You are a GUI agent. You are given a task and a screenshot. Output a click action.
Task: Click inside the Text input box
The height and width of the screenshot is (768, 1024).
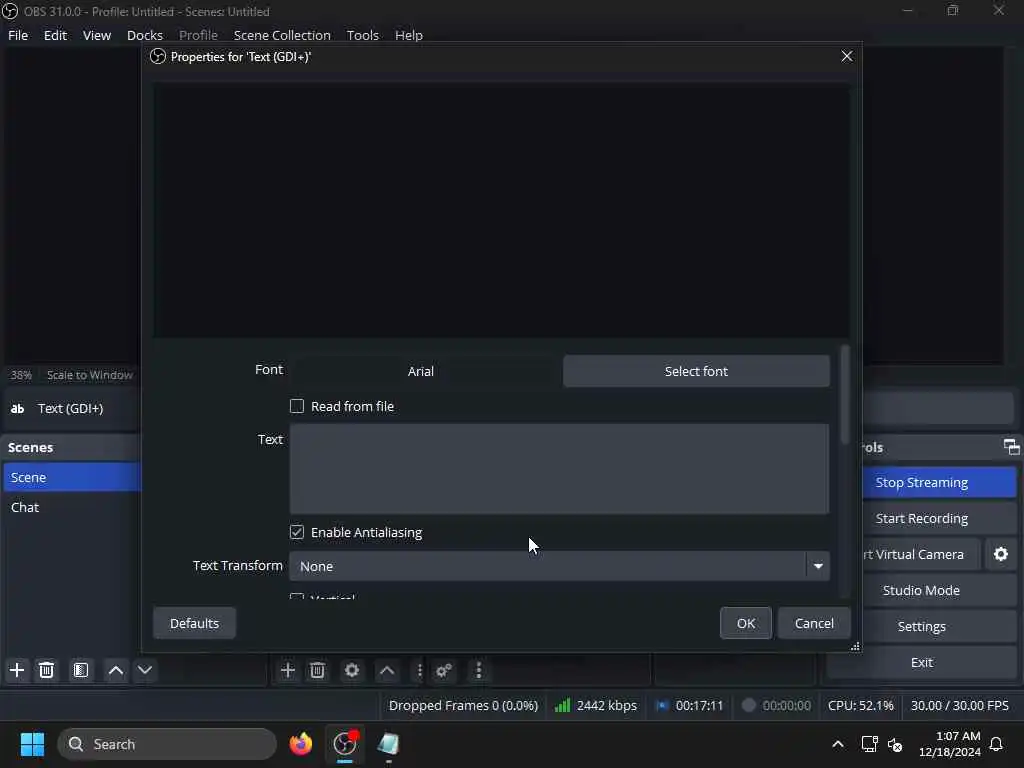pos(560,469)
